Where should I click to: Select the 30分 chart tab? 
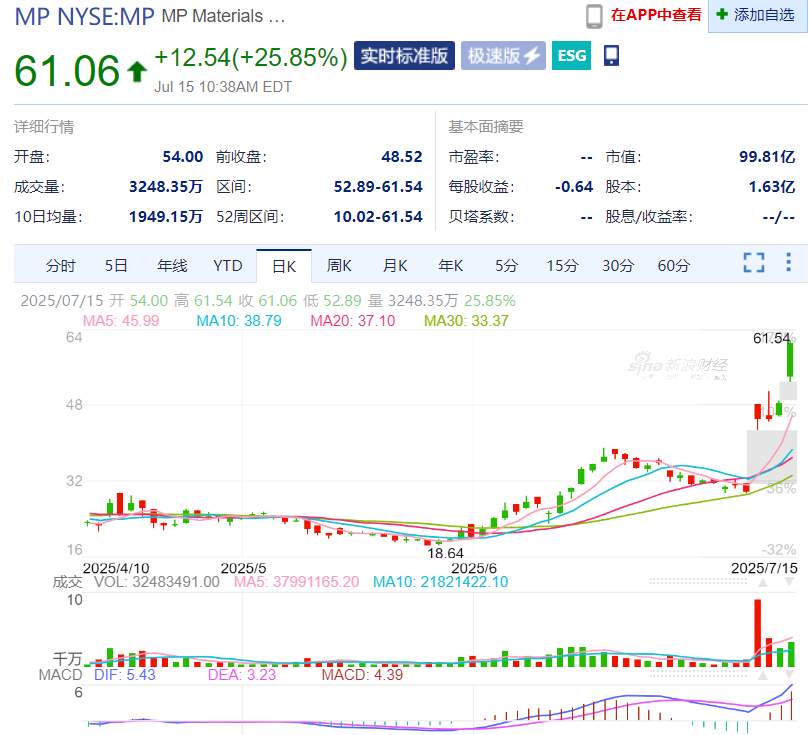coord(618,266)
